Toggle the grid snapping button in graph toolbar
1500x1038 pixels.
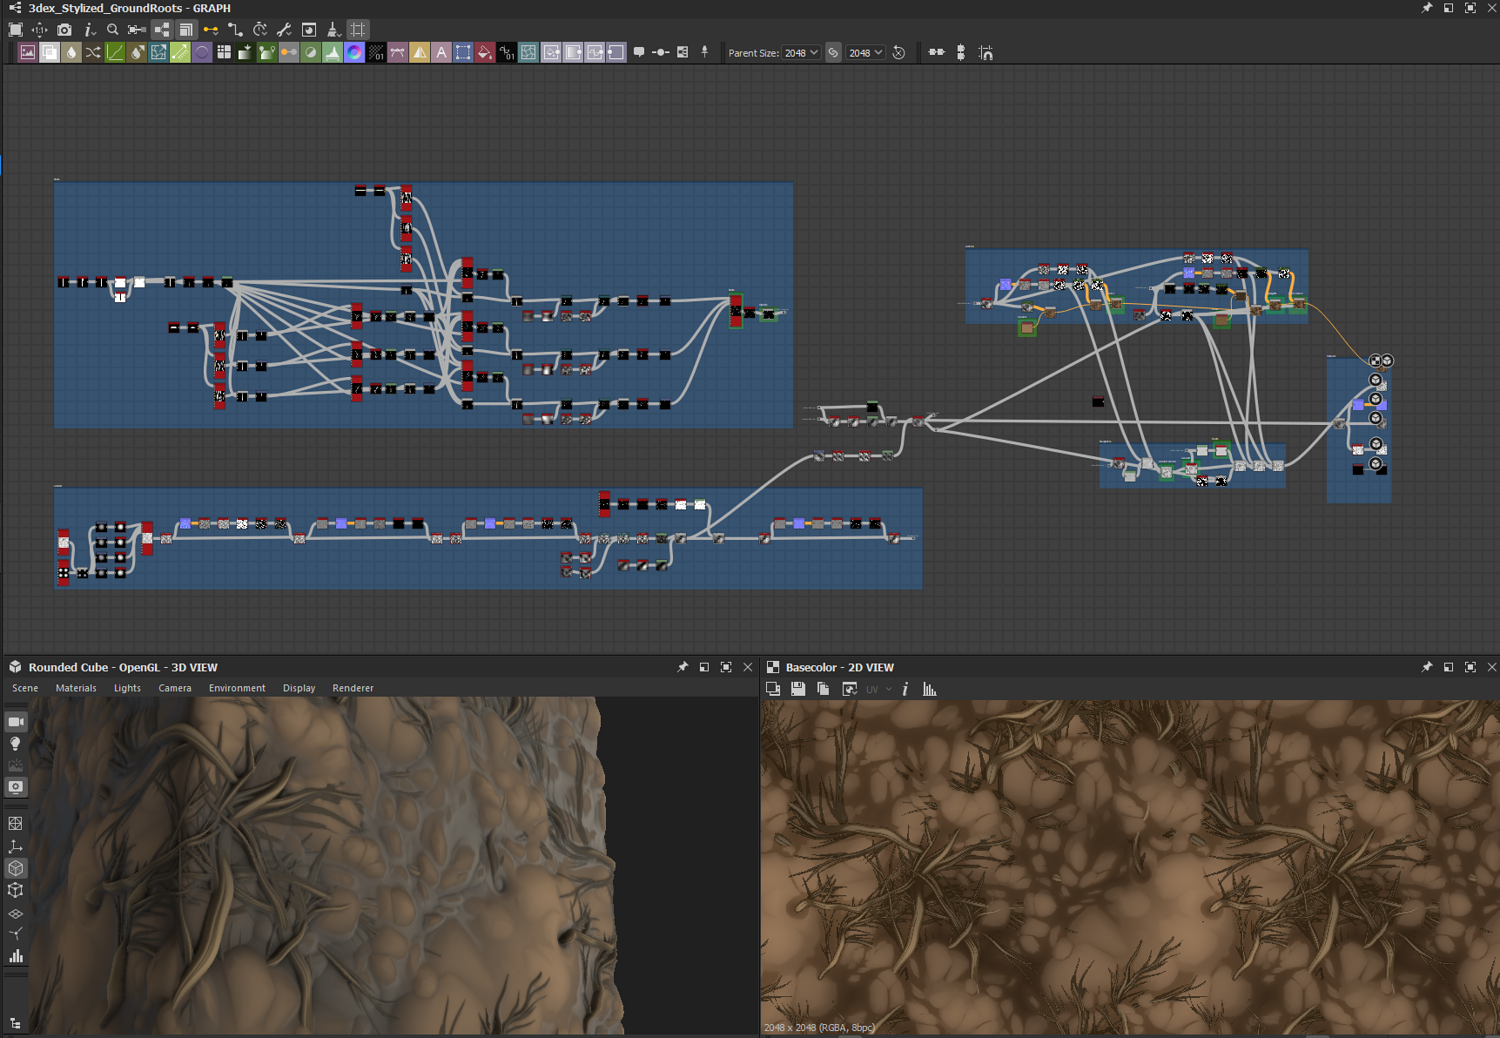tap(358, 30)
